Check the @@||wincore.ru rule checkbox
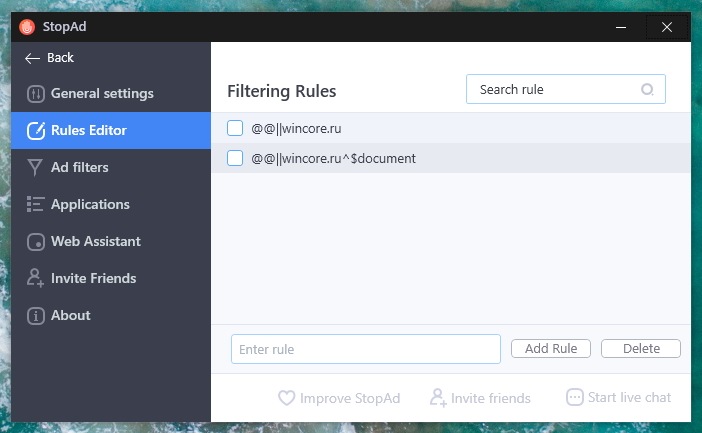This screenshot has height=433, width=702. pos(235,128)
